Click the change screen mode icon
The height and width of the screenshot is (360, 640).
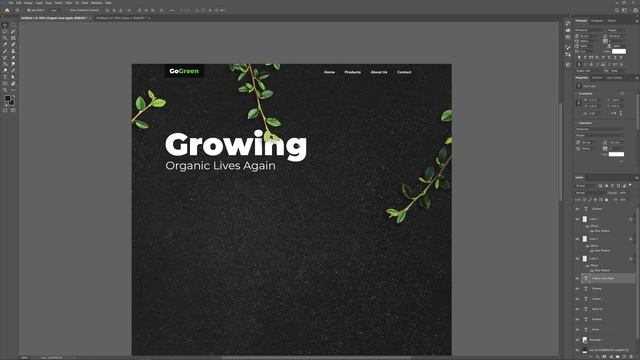coord(13,110)
